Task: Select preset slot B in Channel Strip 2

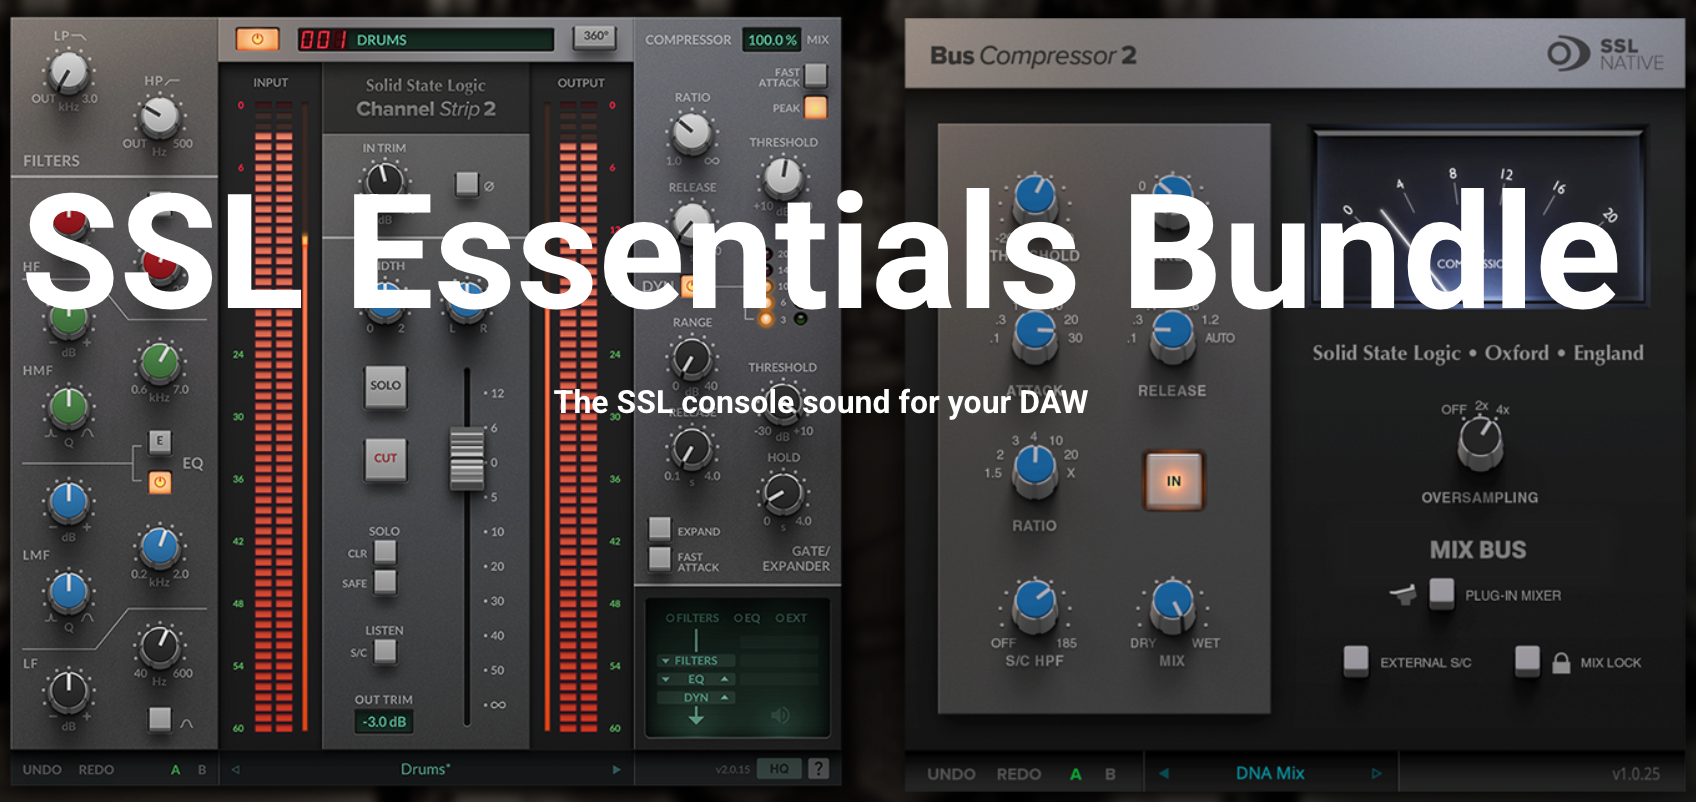Action: click(202, 769)
